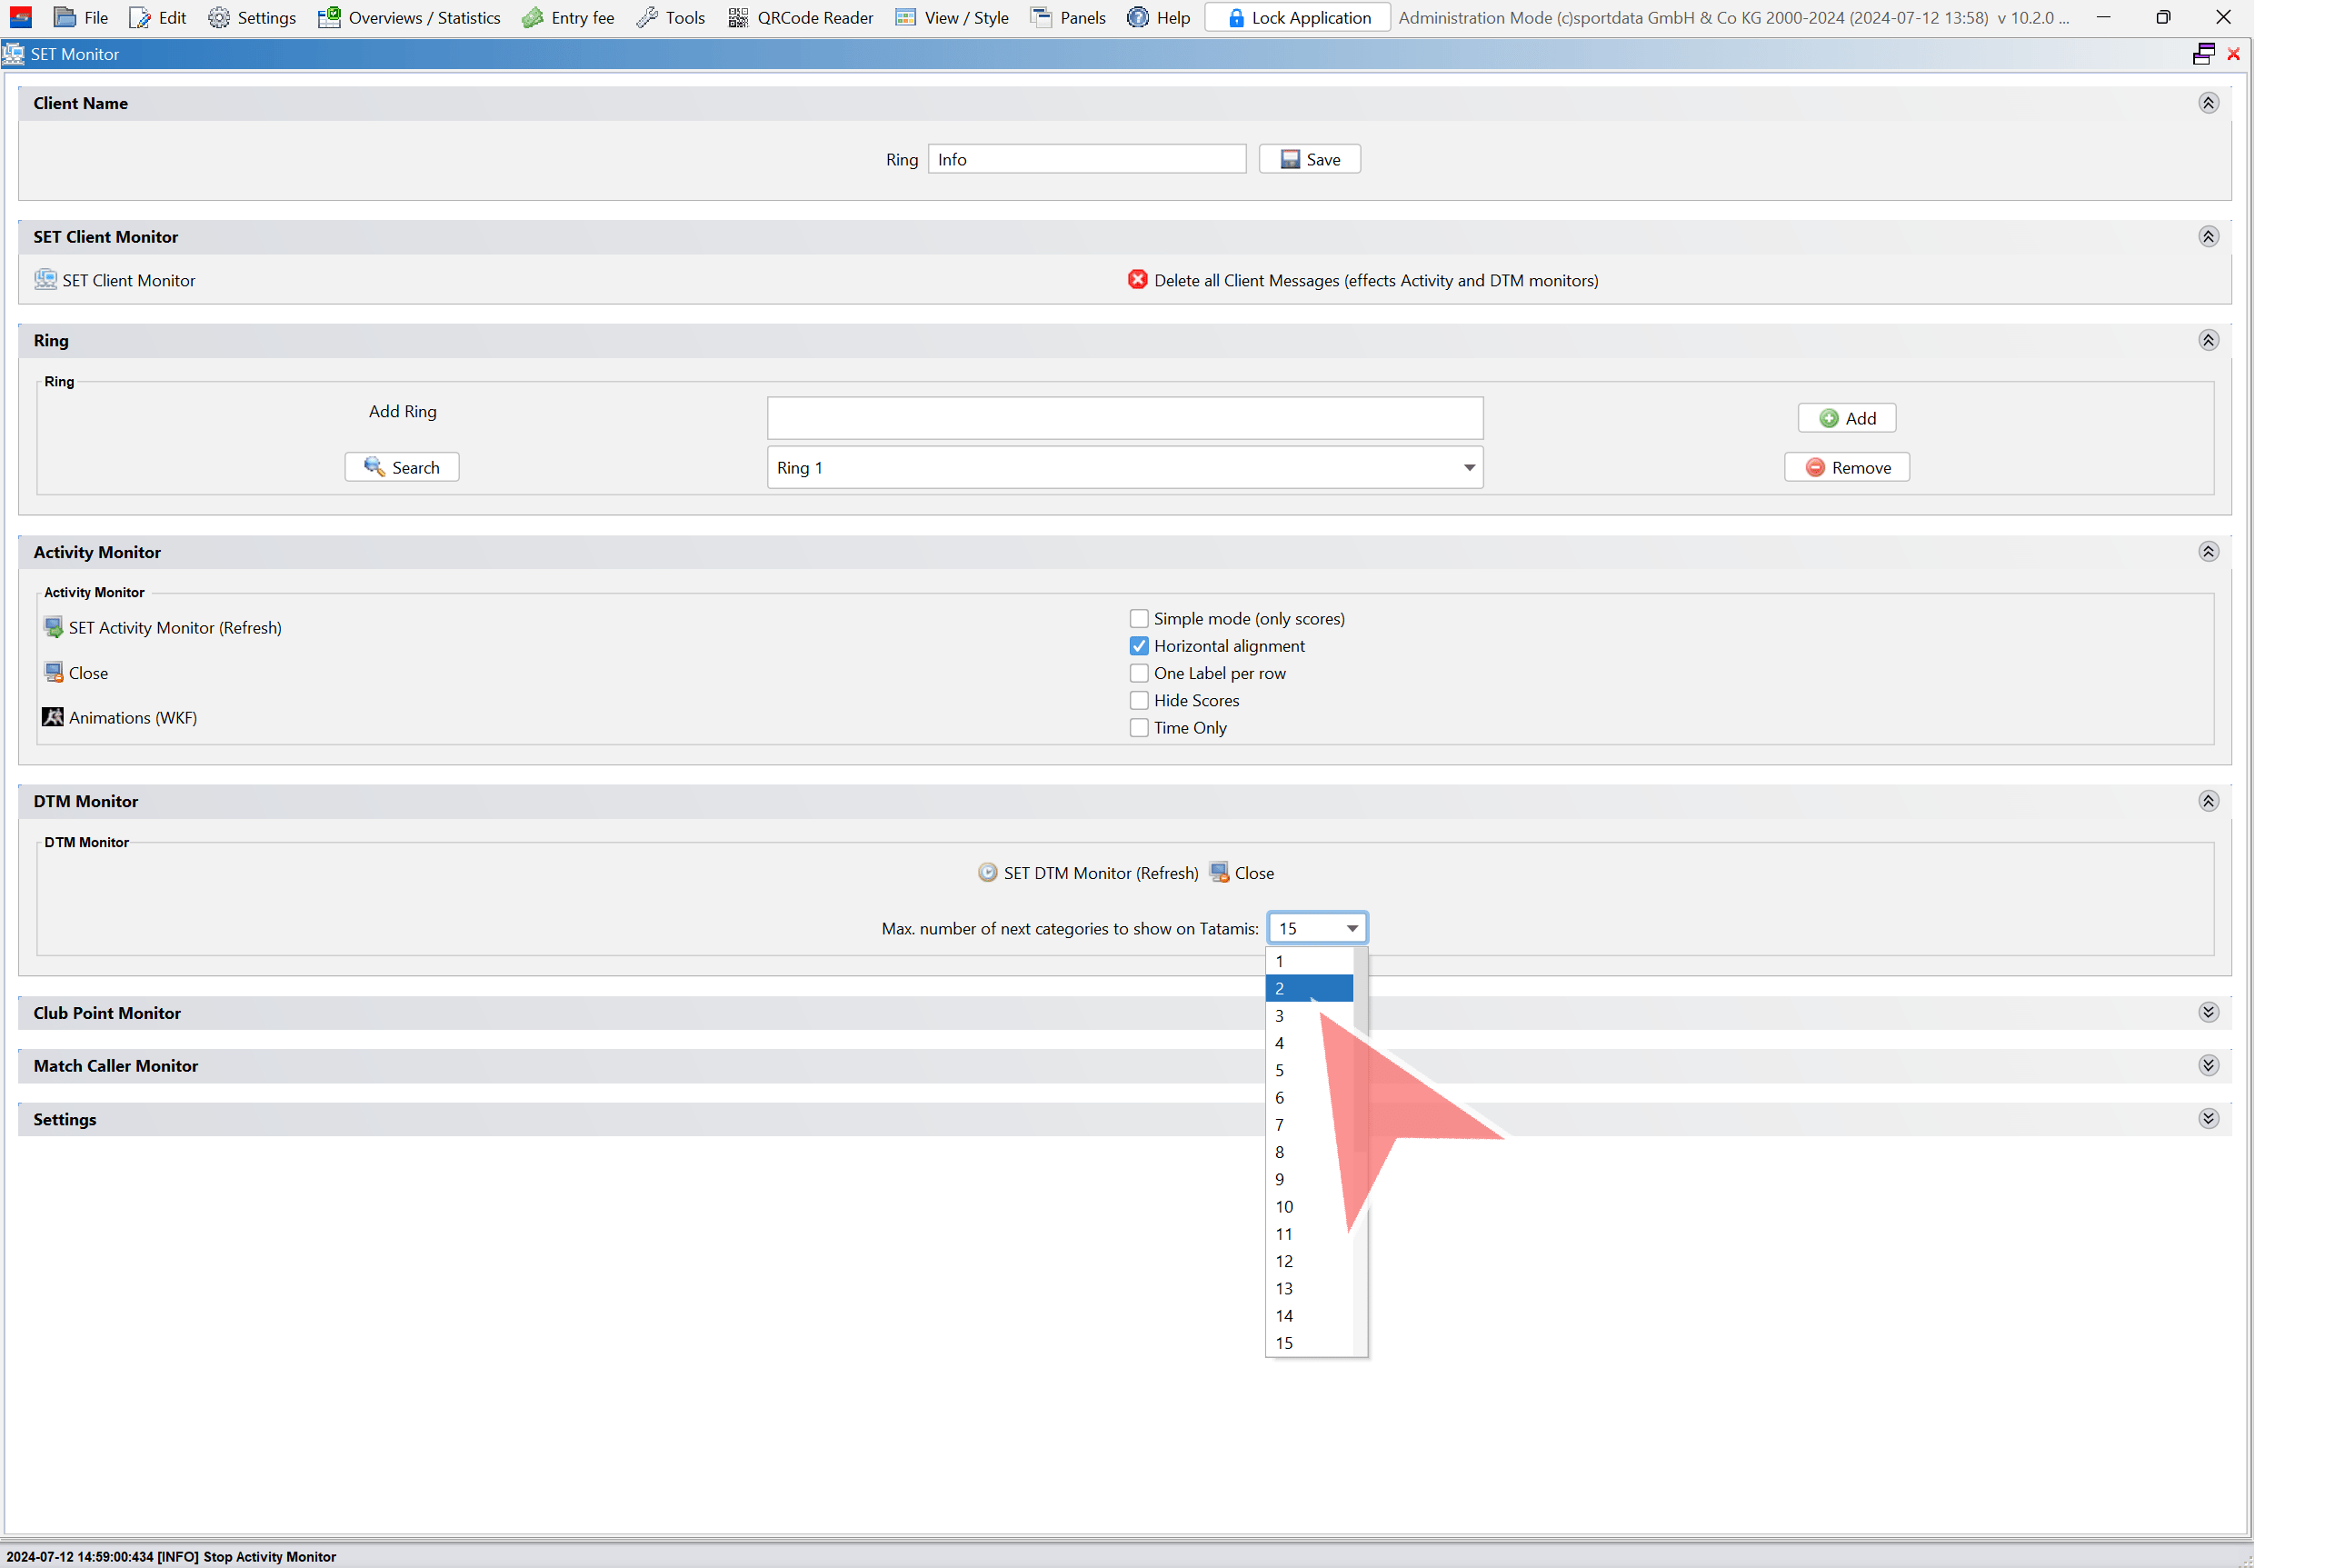This screenshot has height=1568, width=2325.
Task: Click the Lock Application button
Action: point(1296,18)
